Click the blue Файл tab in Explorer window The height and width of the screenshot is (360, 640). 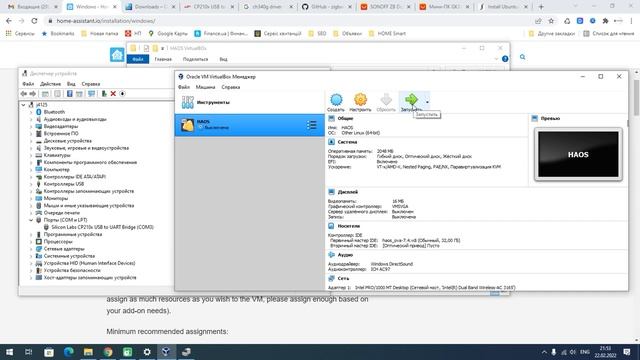click(138, 59)
